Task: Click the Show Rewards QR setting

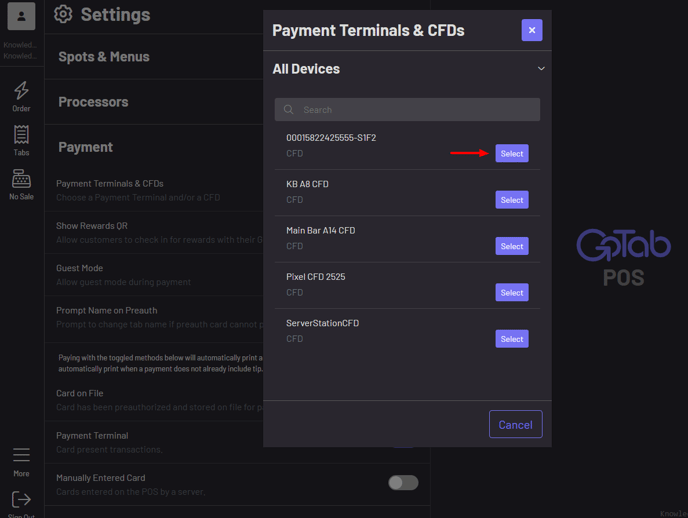Action: pos(154,232)
